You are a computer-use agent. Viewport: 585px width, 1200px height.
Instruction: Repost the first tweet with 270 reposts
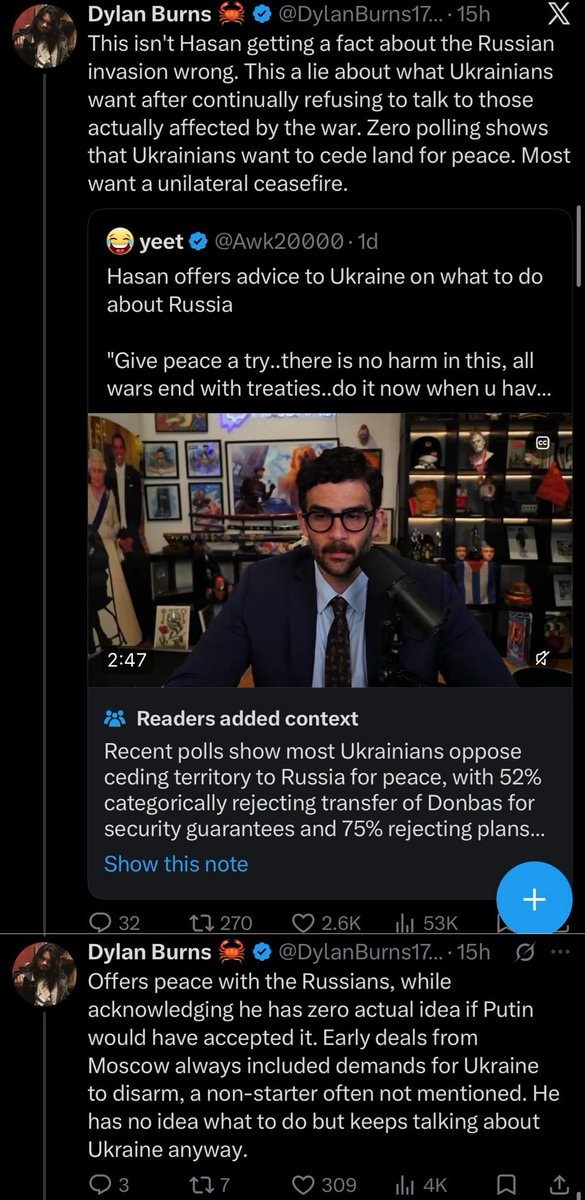click(x=220, y=923)
